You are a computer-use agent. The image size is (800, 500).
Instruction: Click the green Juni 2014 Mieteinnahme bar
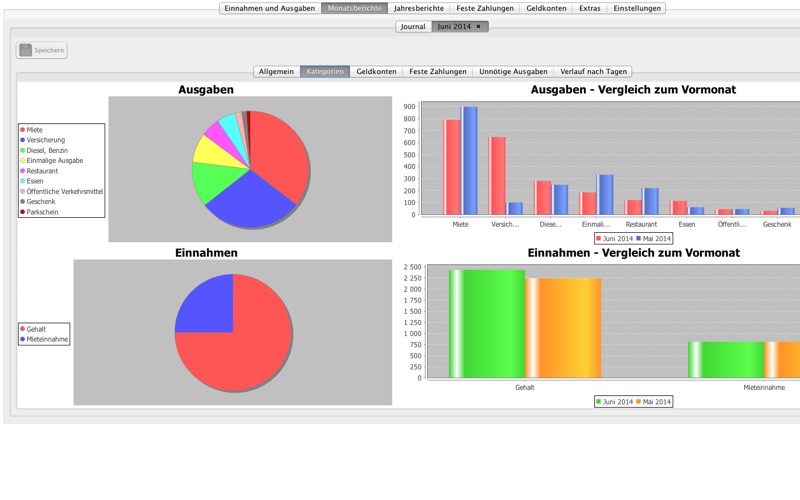[x=726, y=360]
